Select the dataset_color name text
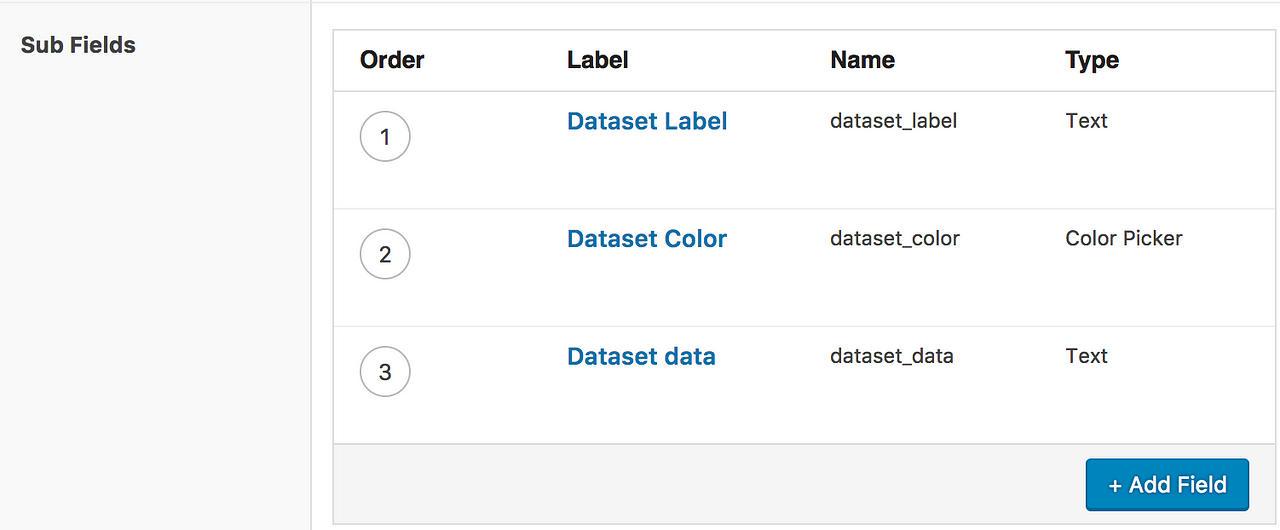The width and height of the screenshot is (1280, 530). tap(895, 239)
